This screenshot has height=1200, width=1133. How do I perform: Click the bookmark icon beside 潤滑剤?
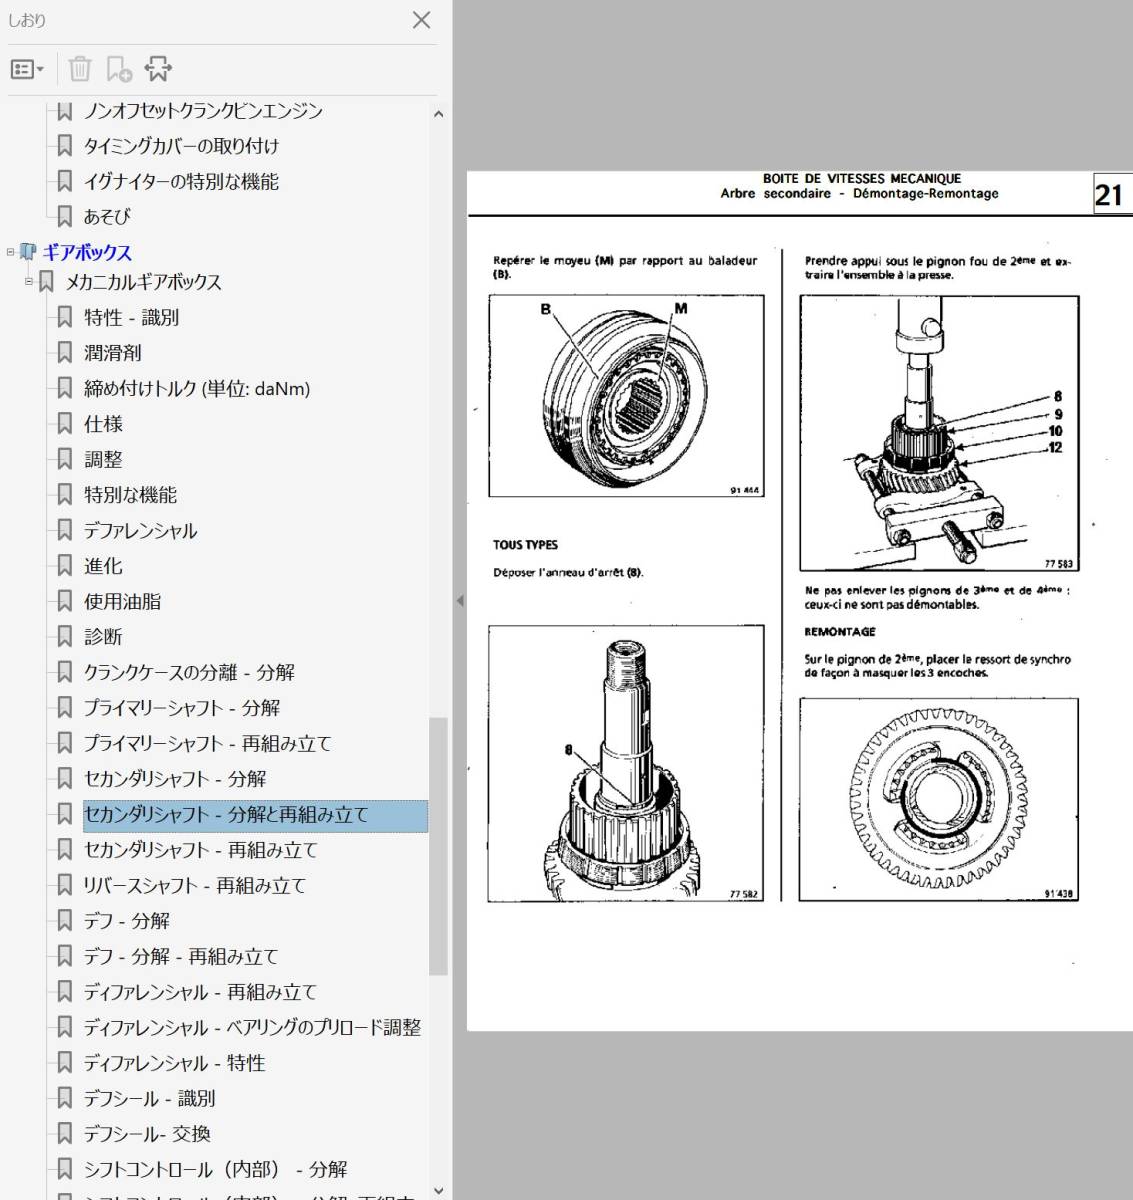[x=65, y=353]
